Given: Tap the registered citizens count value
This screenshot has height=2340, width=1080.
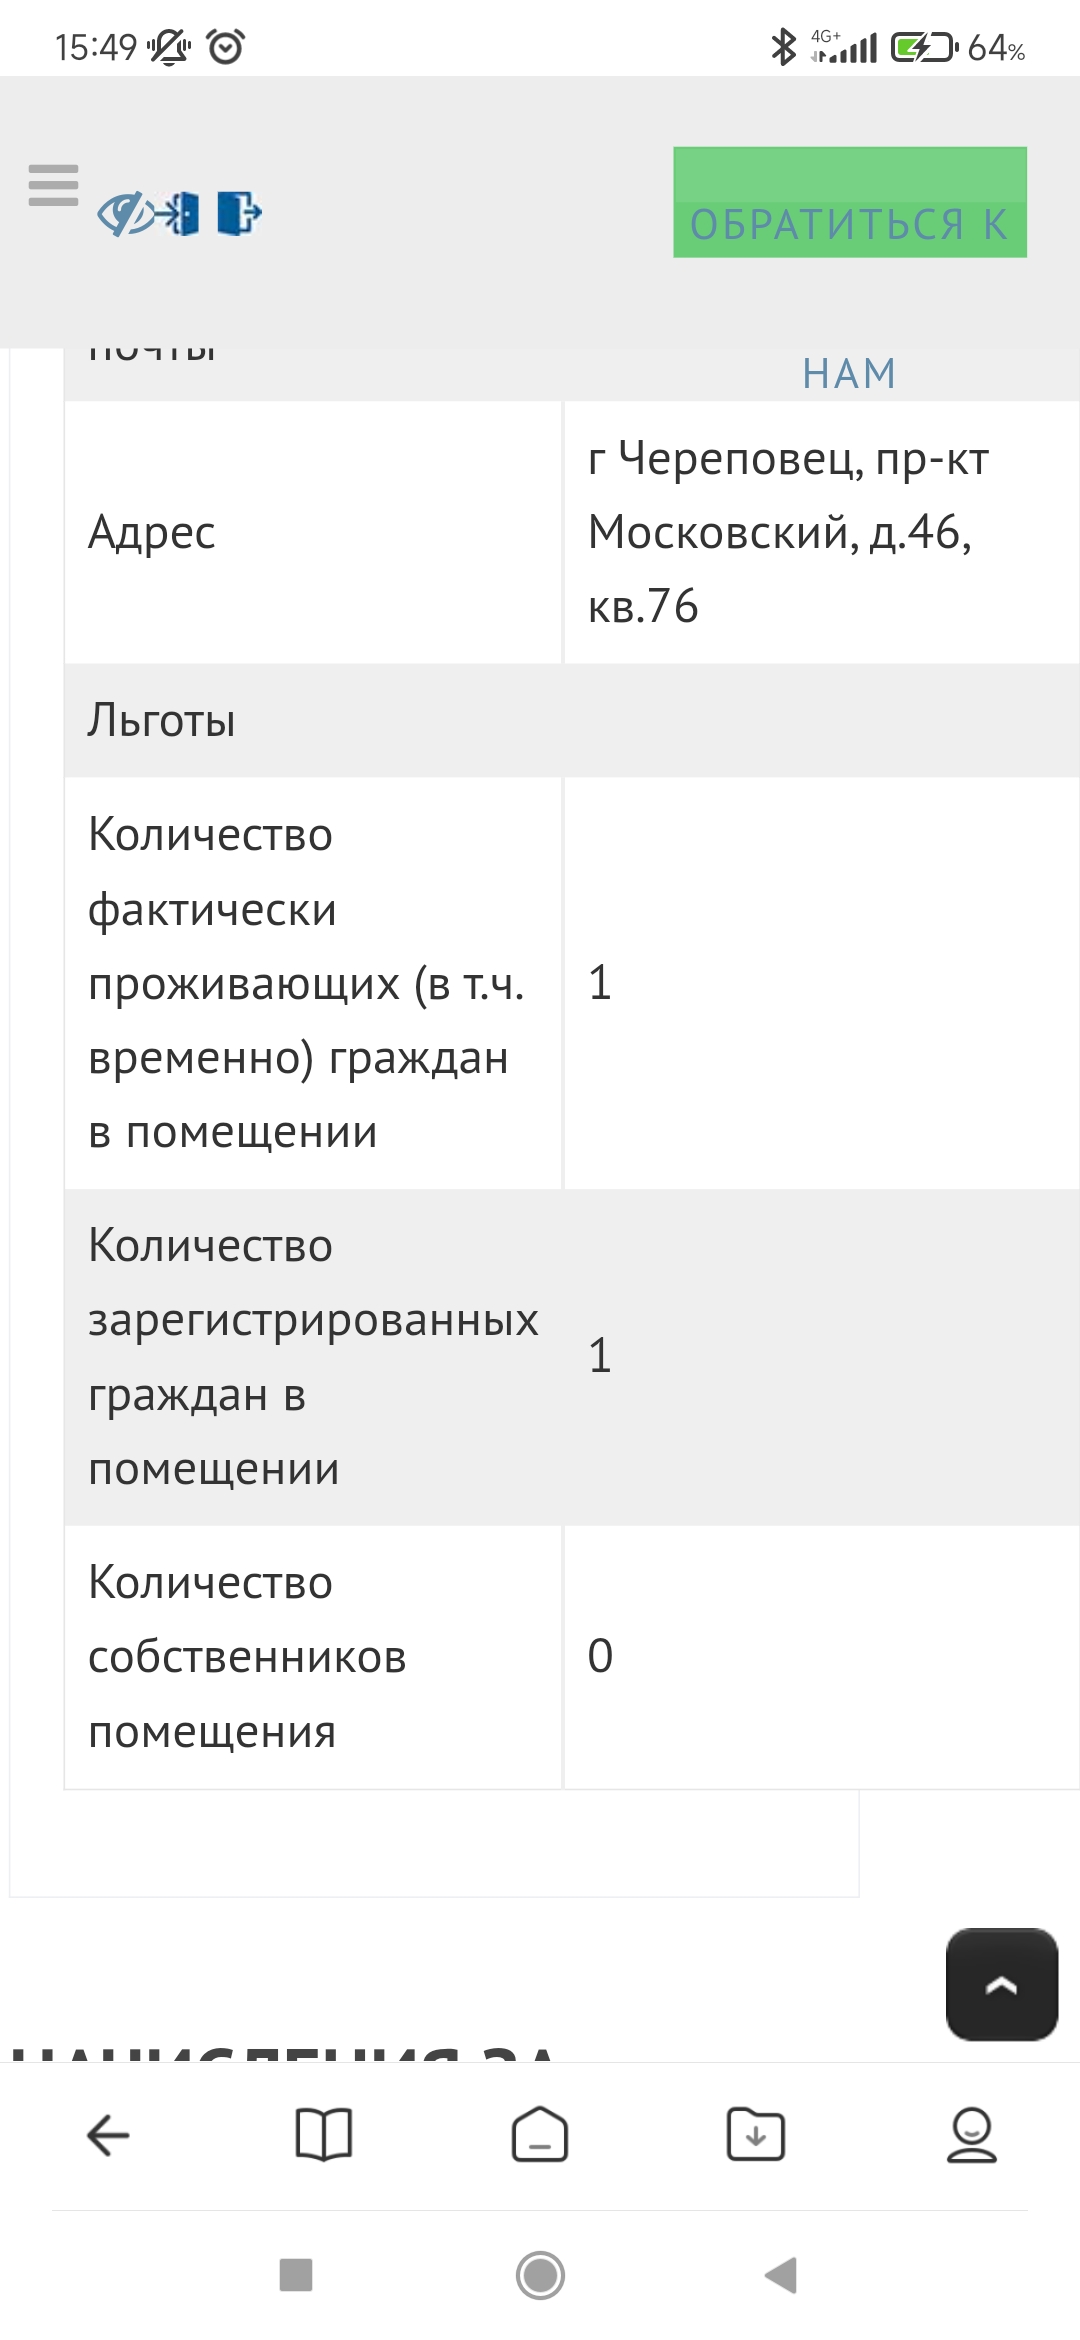Looking at the screenshot, I should [x=600, y=1356].
